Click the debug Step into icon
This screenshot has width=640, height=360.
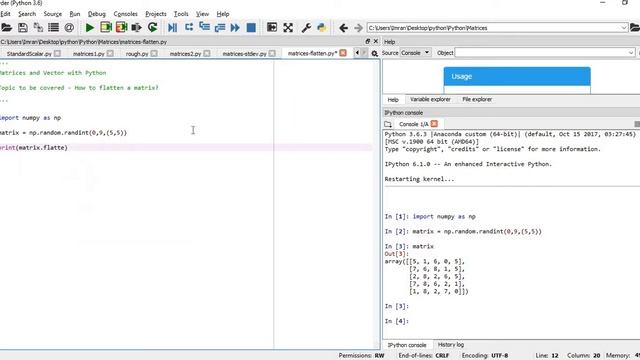tap(204, 27)
